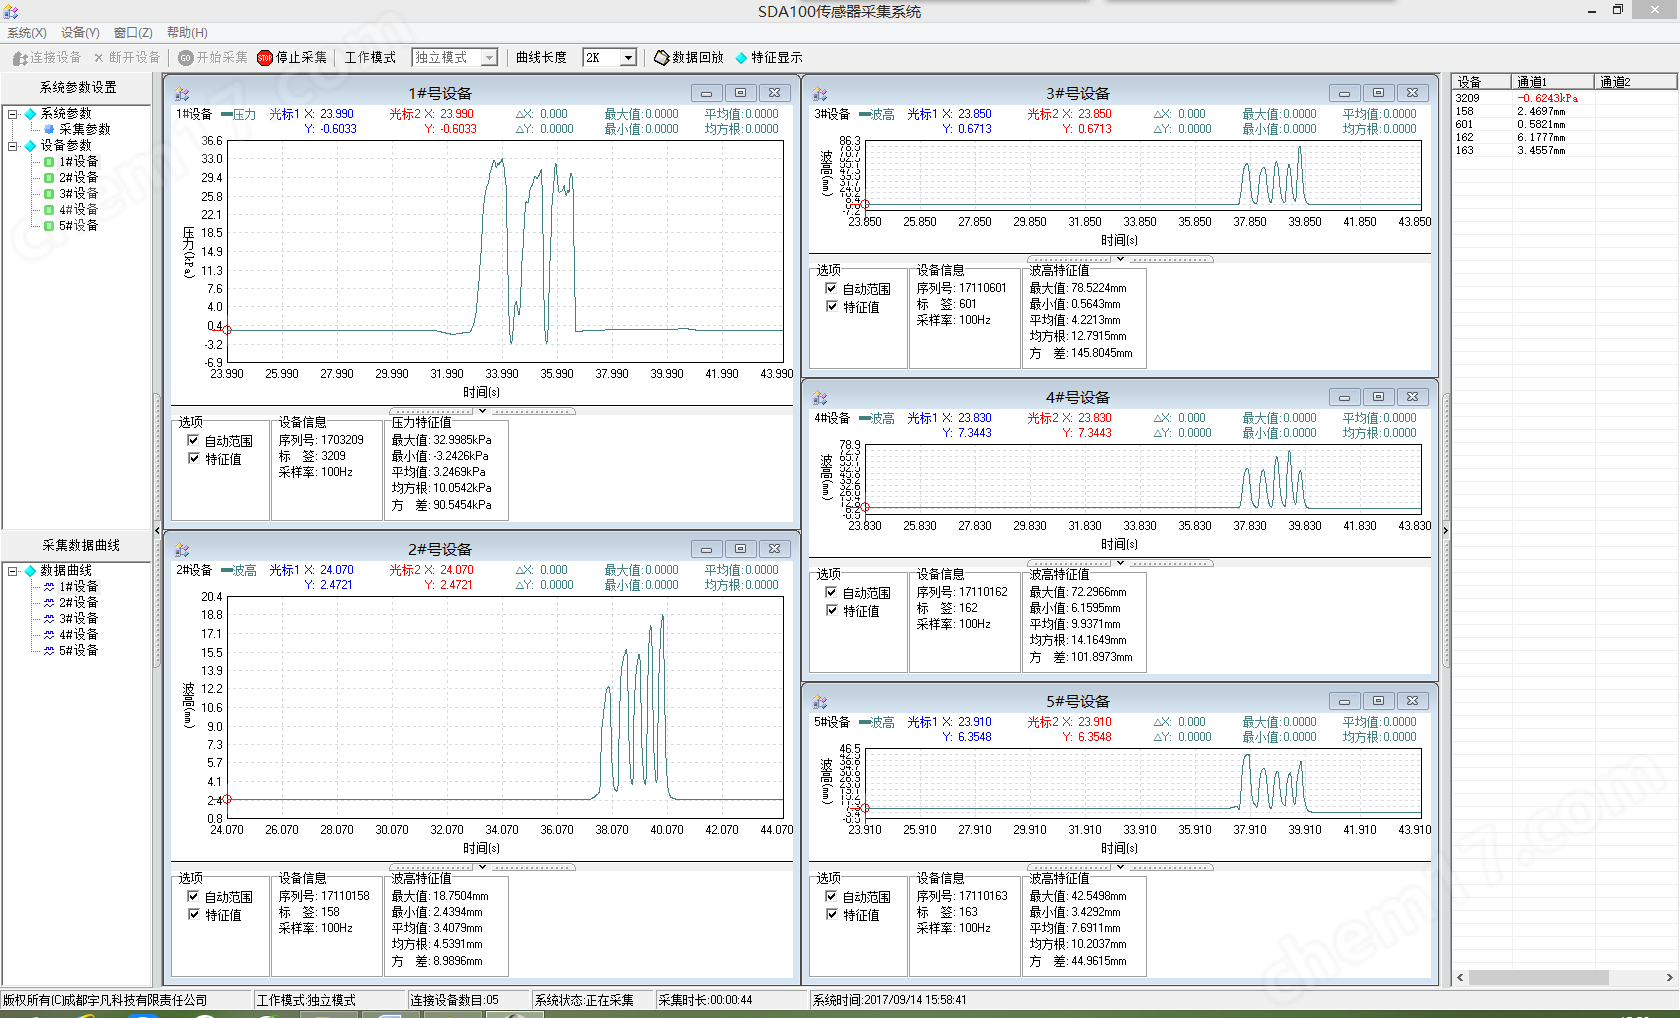Toggle 自动范围 checkbox in 3#号设备 window

click(x=831, y=288)
